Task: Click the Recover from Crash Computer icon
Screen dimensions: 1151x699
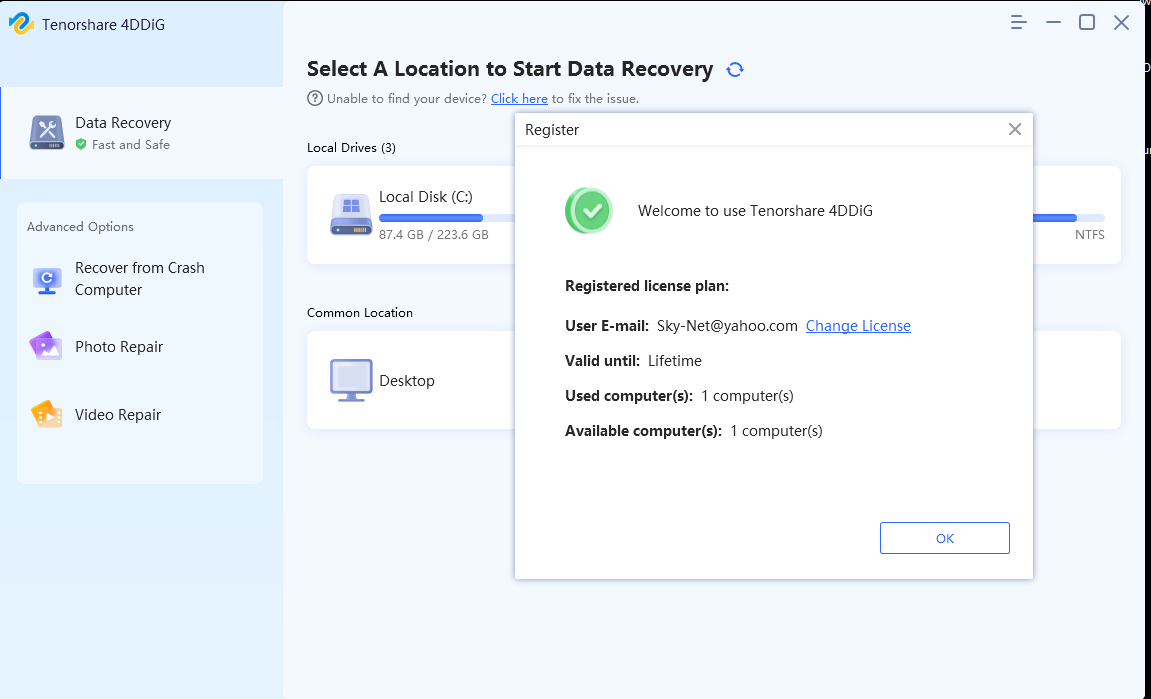Action: [47, 279]
